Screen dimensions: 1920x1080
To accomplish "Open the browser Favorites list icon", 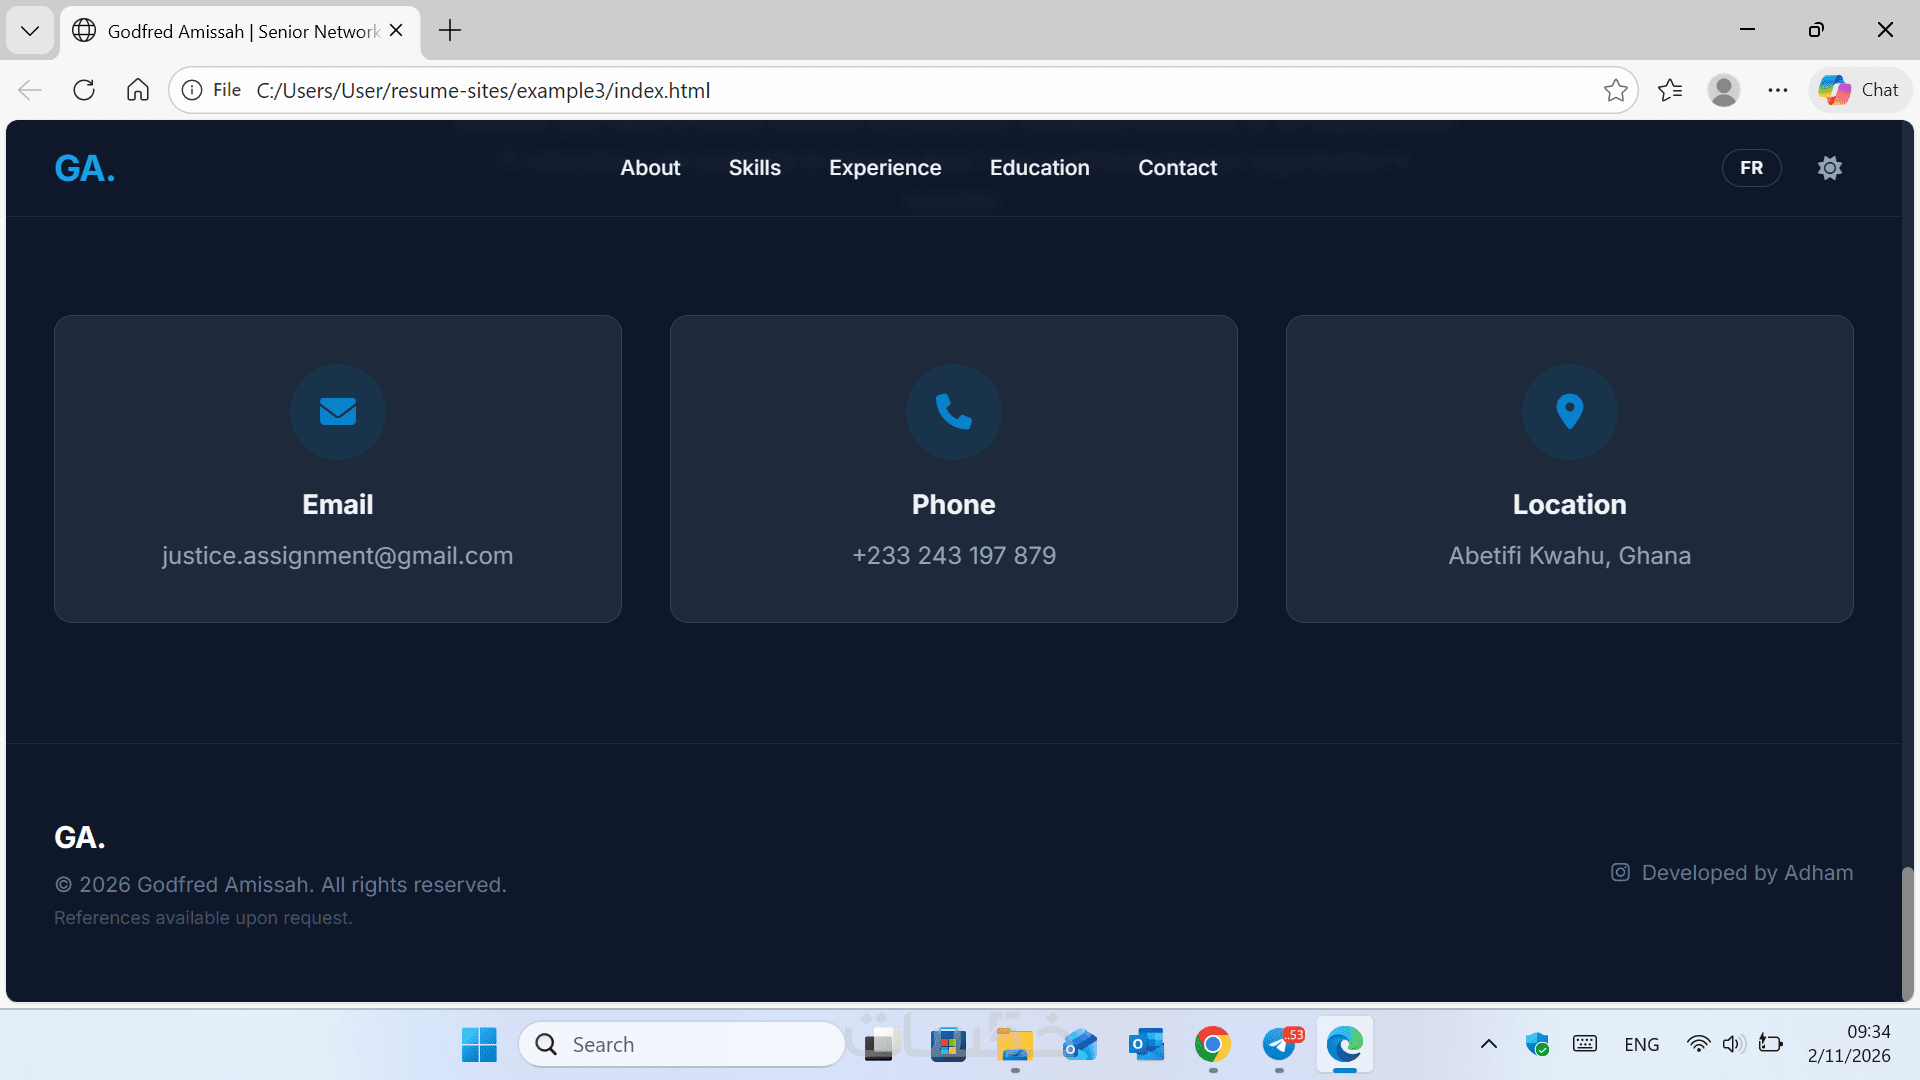I will [1669, 90].
